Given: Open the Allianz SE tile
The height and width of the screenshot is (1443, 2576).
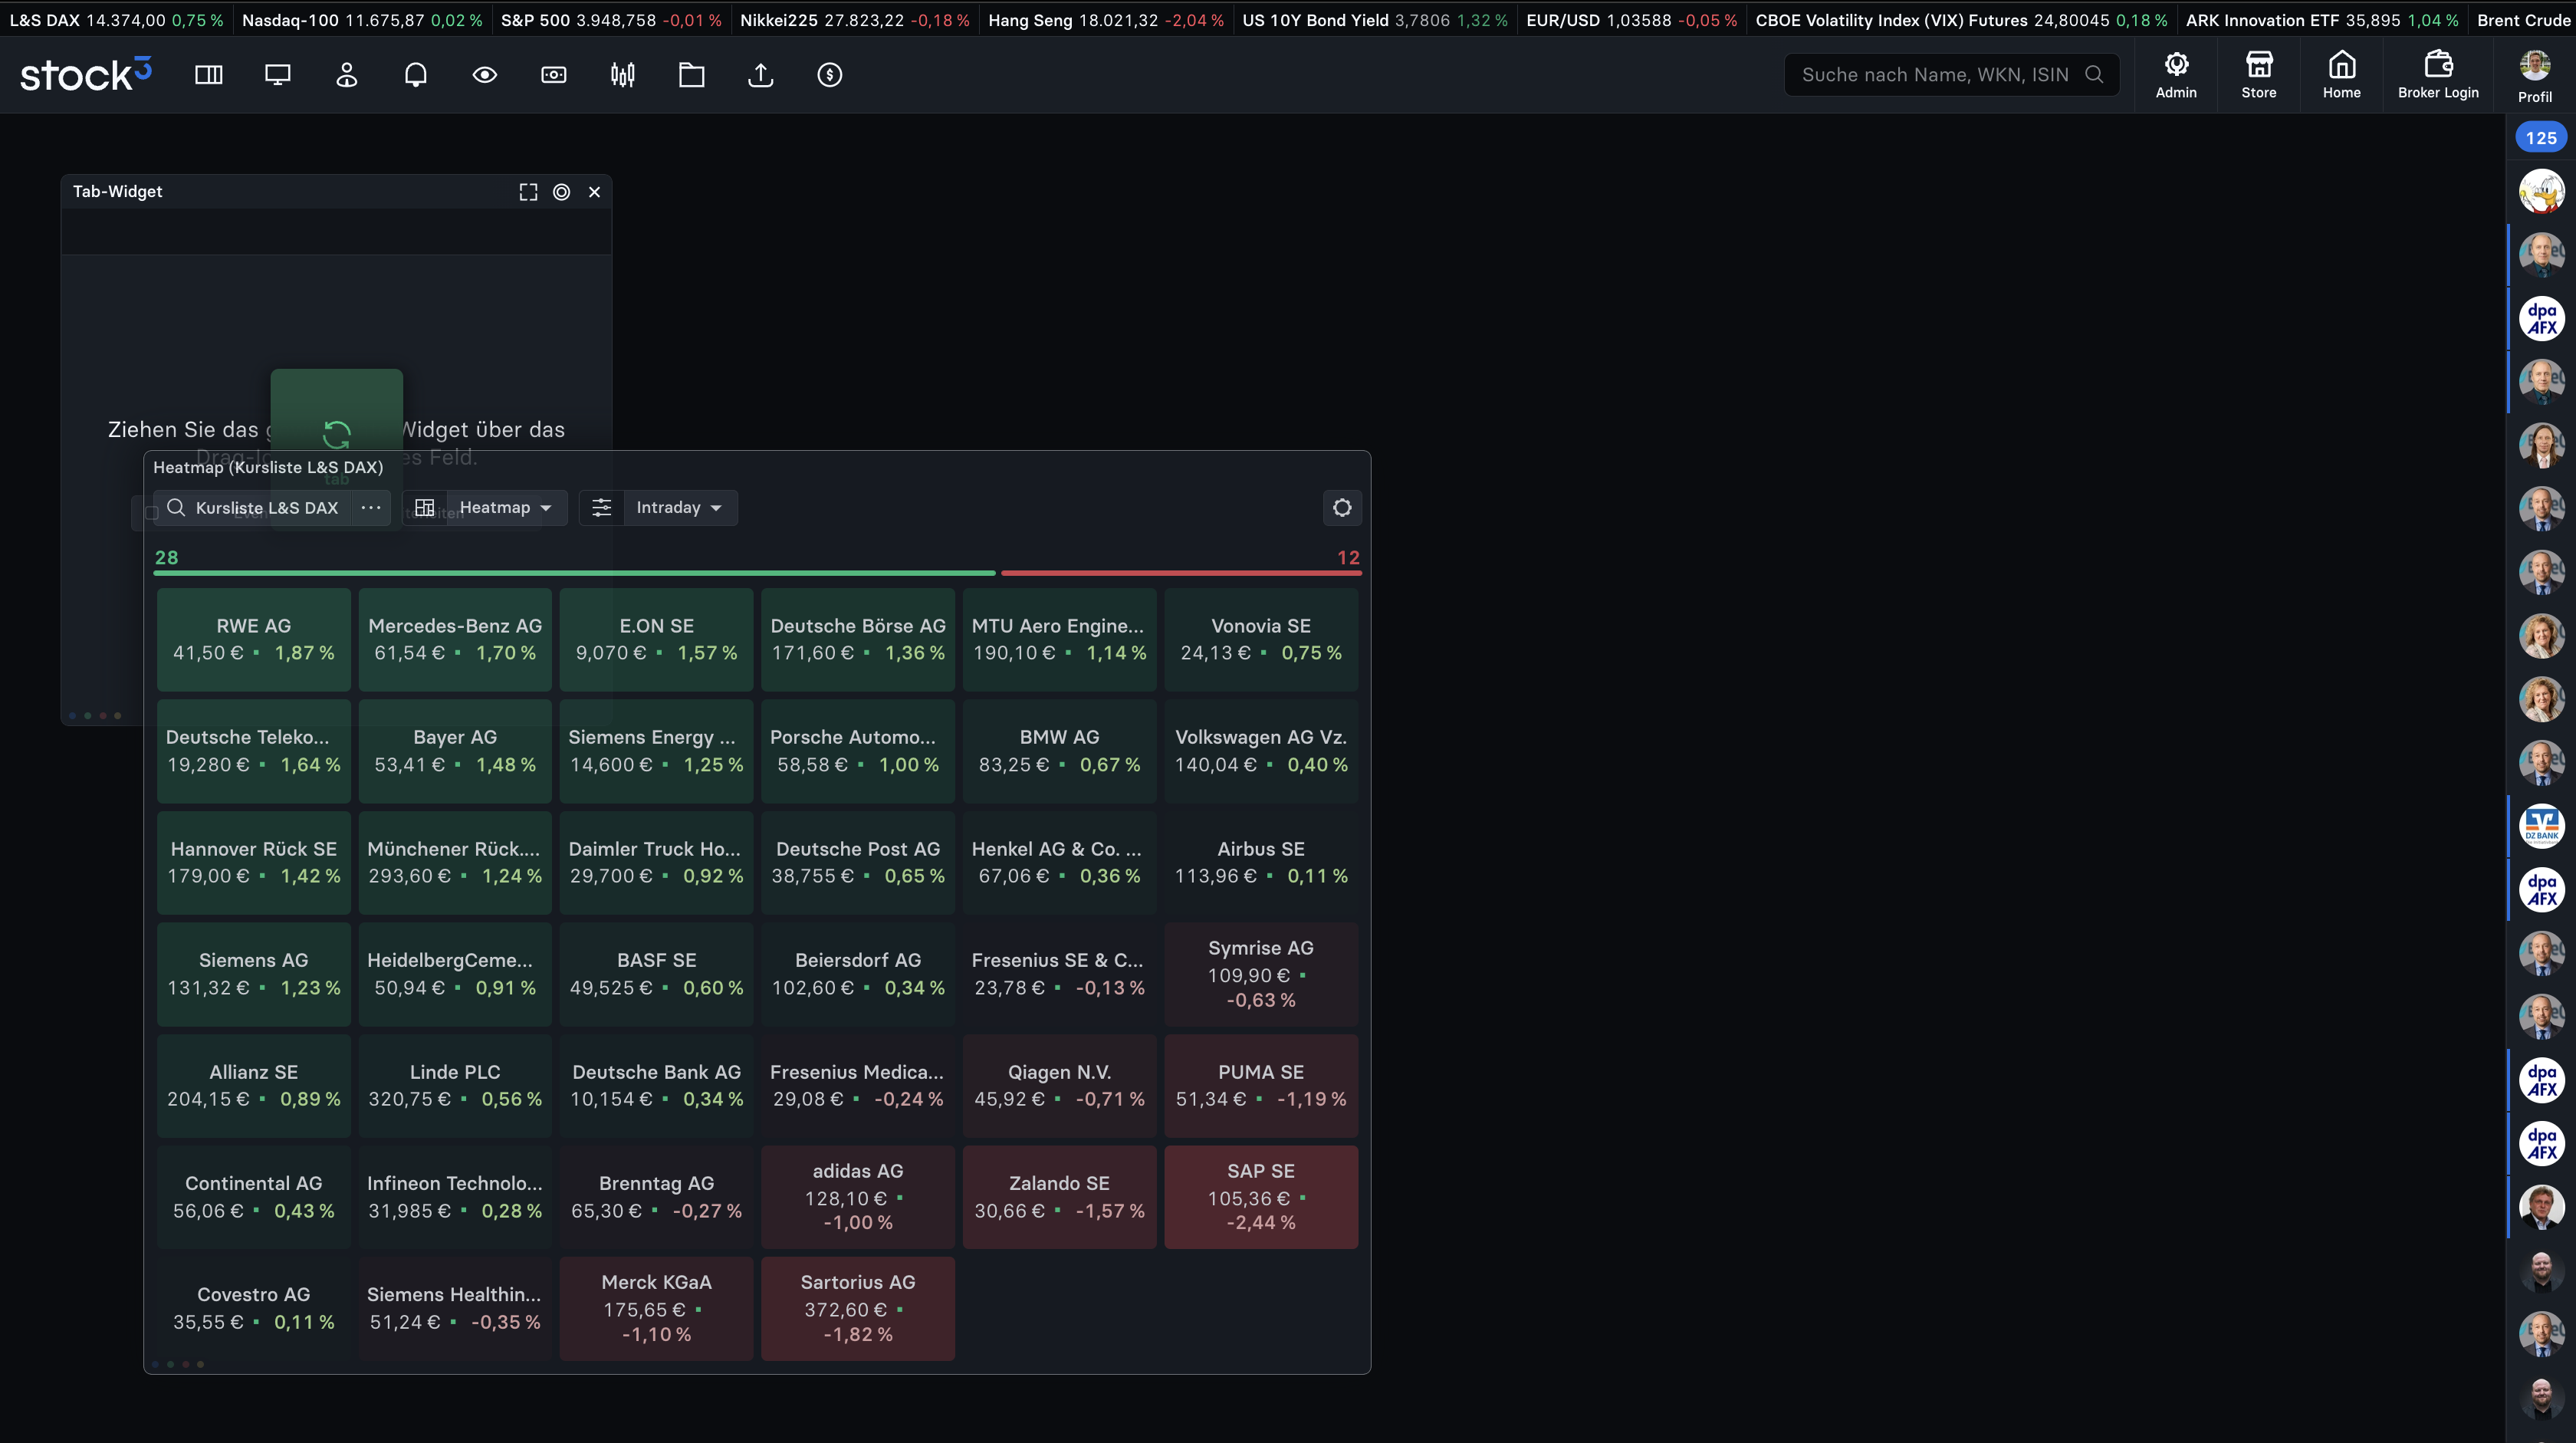Looking at the screenshot, I should tap(253, 1085).
